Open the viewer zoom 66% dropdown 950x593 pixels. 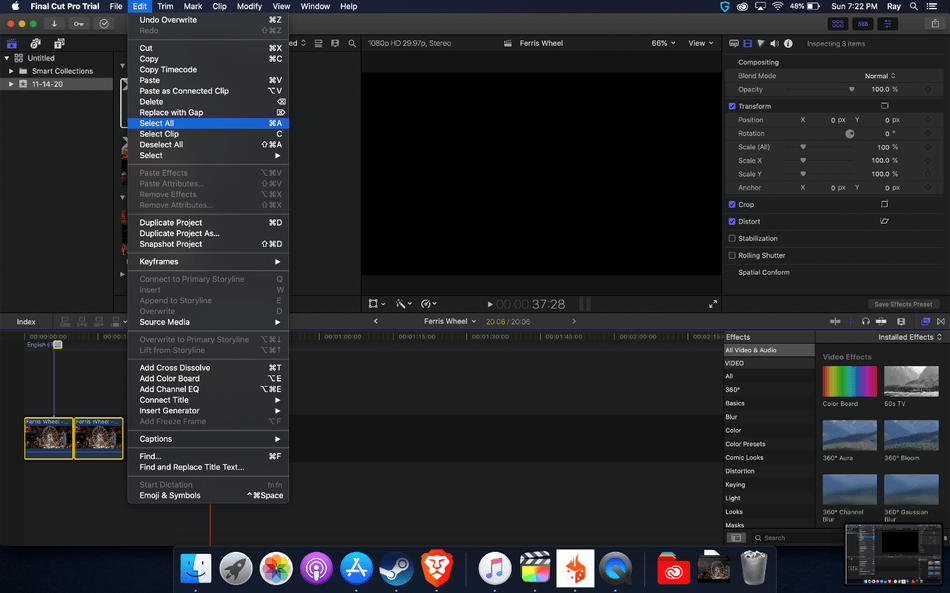point(663,43)
